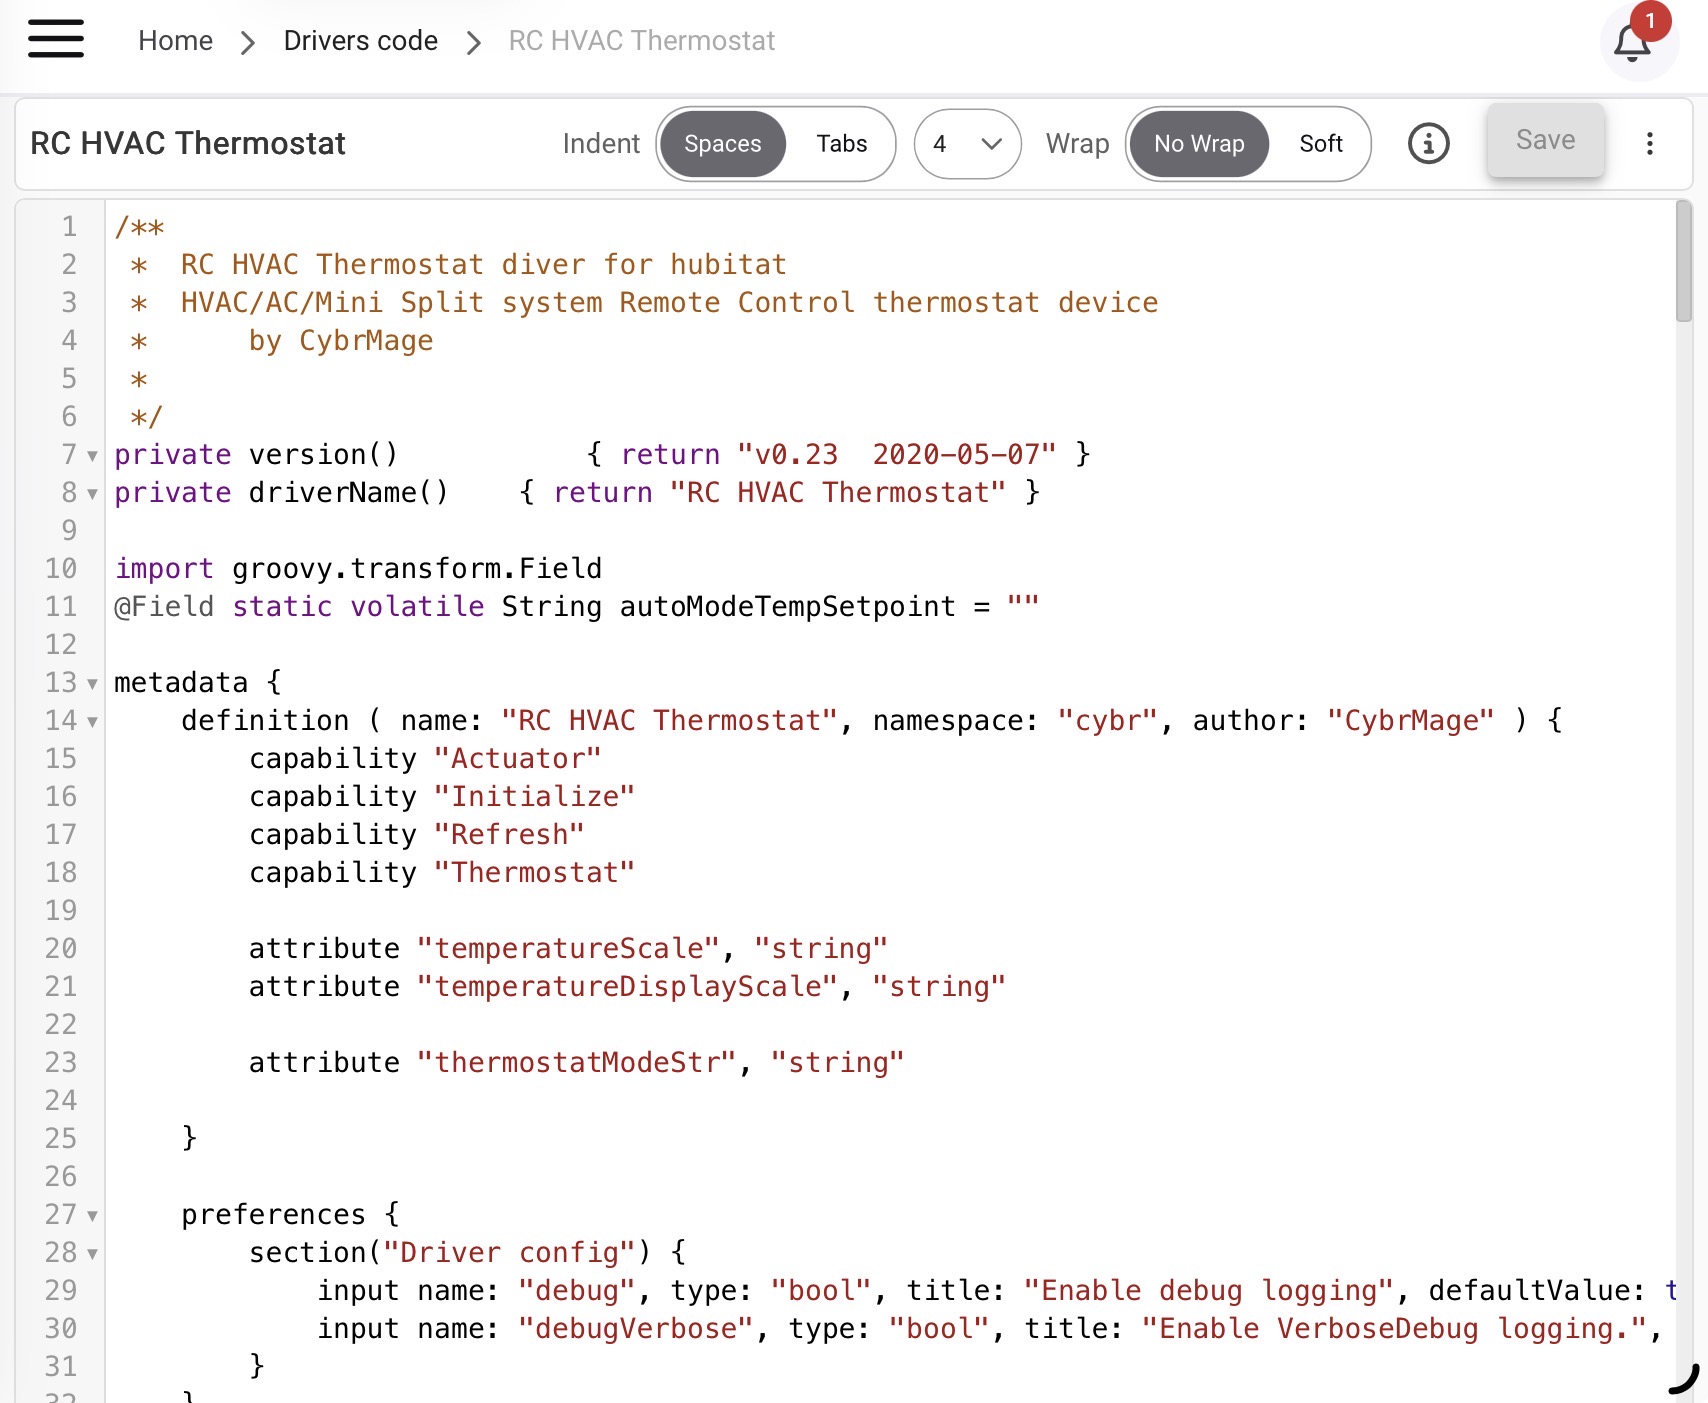The height and width of the screenshot is (1403, 1708).
Task: Click the vertical scrollbar thumb
Action: coord(1684,262)
